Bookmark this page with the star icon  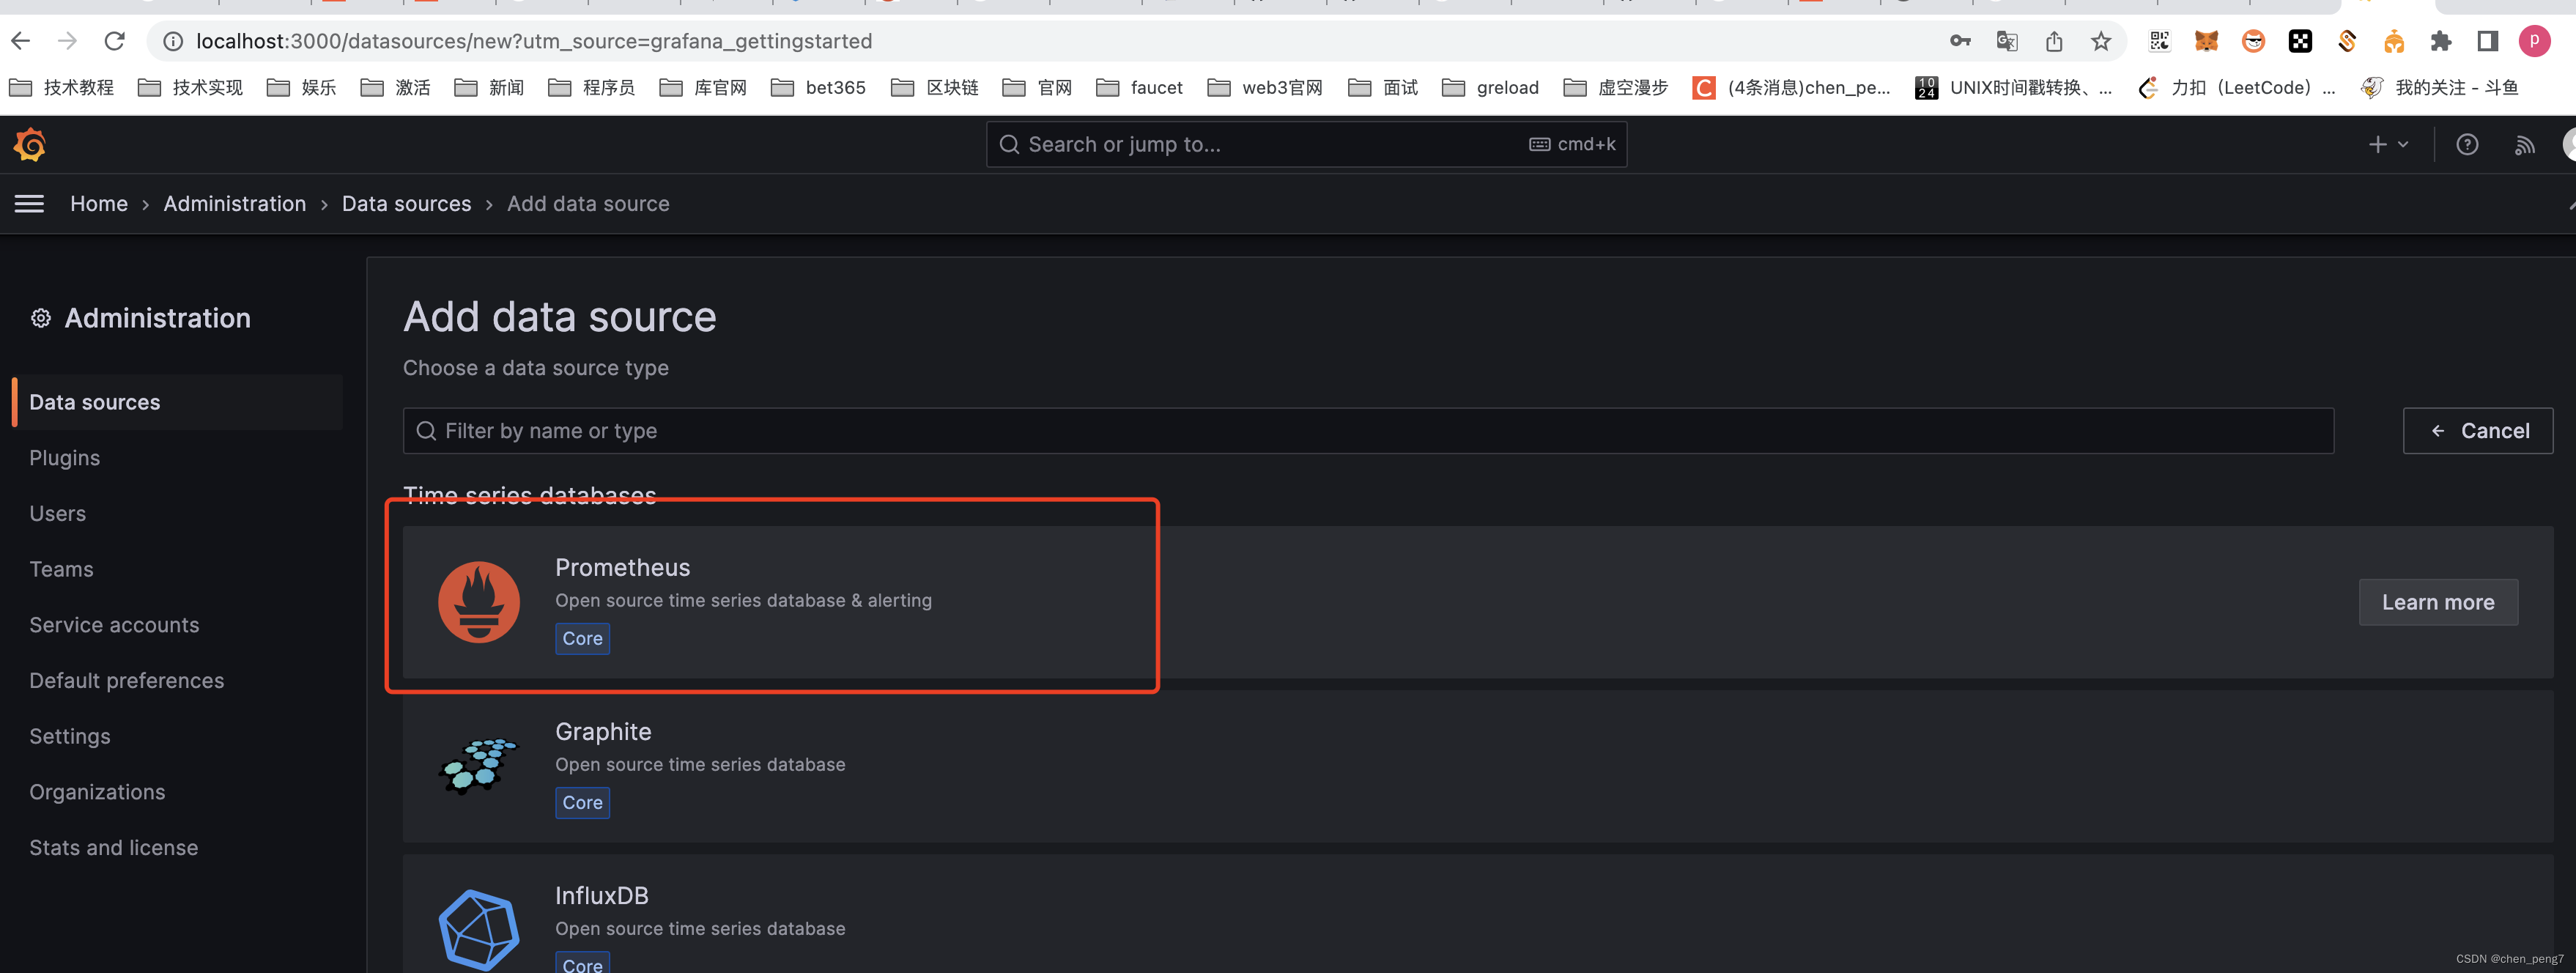coord(2101,41)
